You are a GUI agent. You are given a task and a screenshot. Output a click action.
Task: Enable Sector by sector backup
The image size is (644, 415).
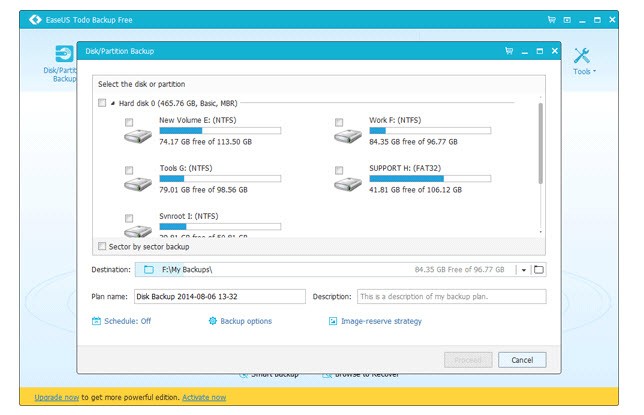pos(102,246)
